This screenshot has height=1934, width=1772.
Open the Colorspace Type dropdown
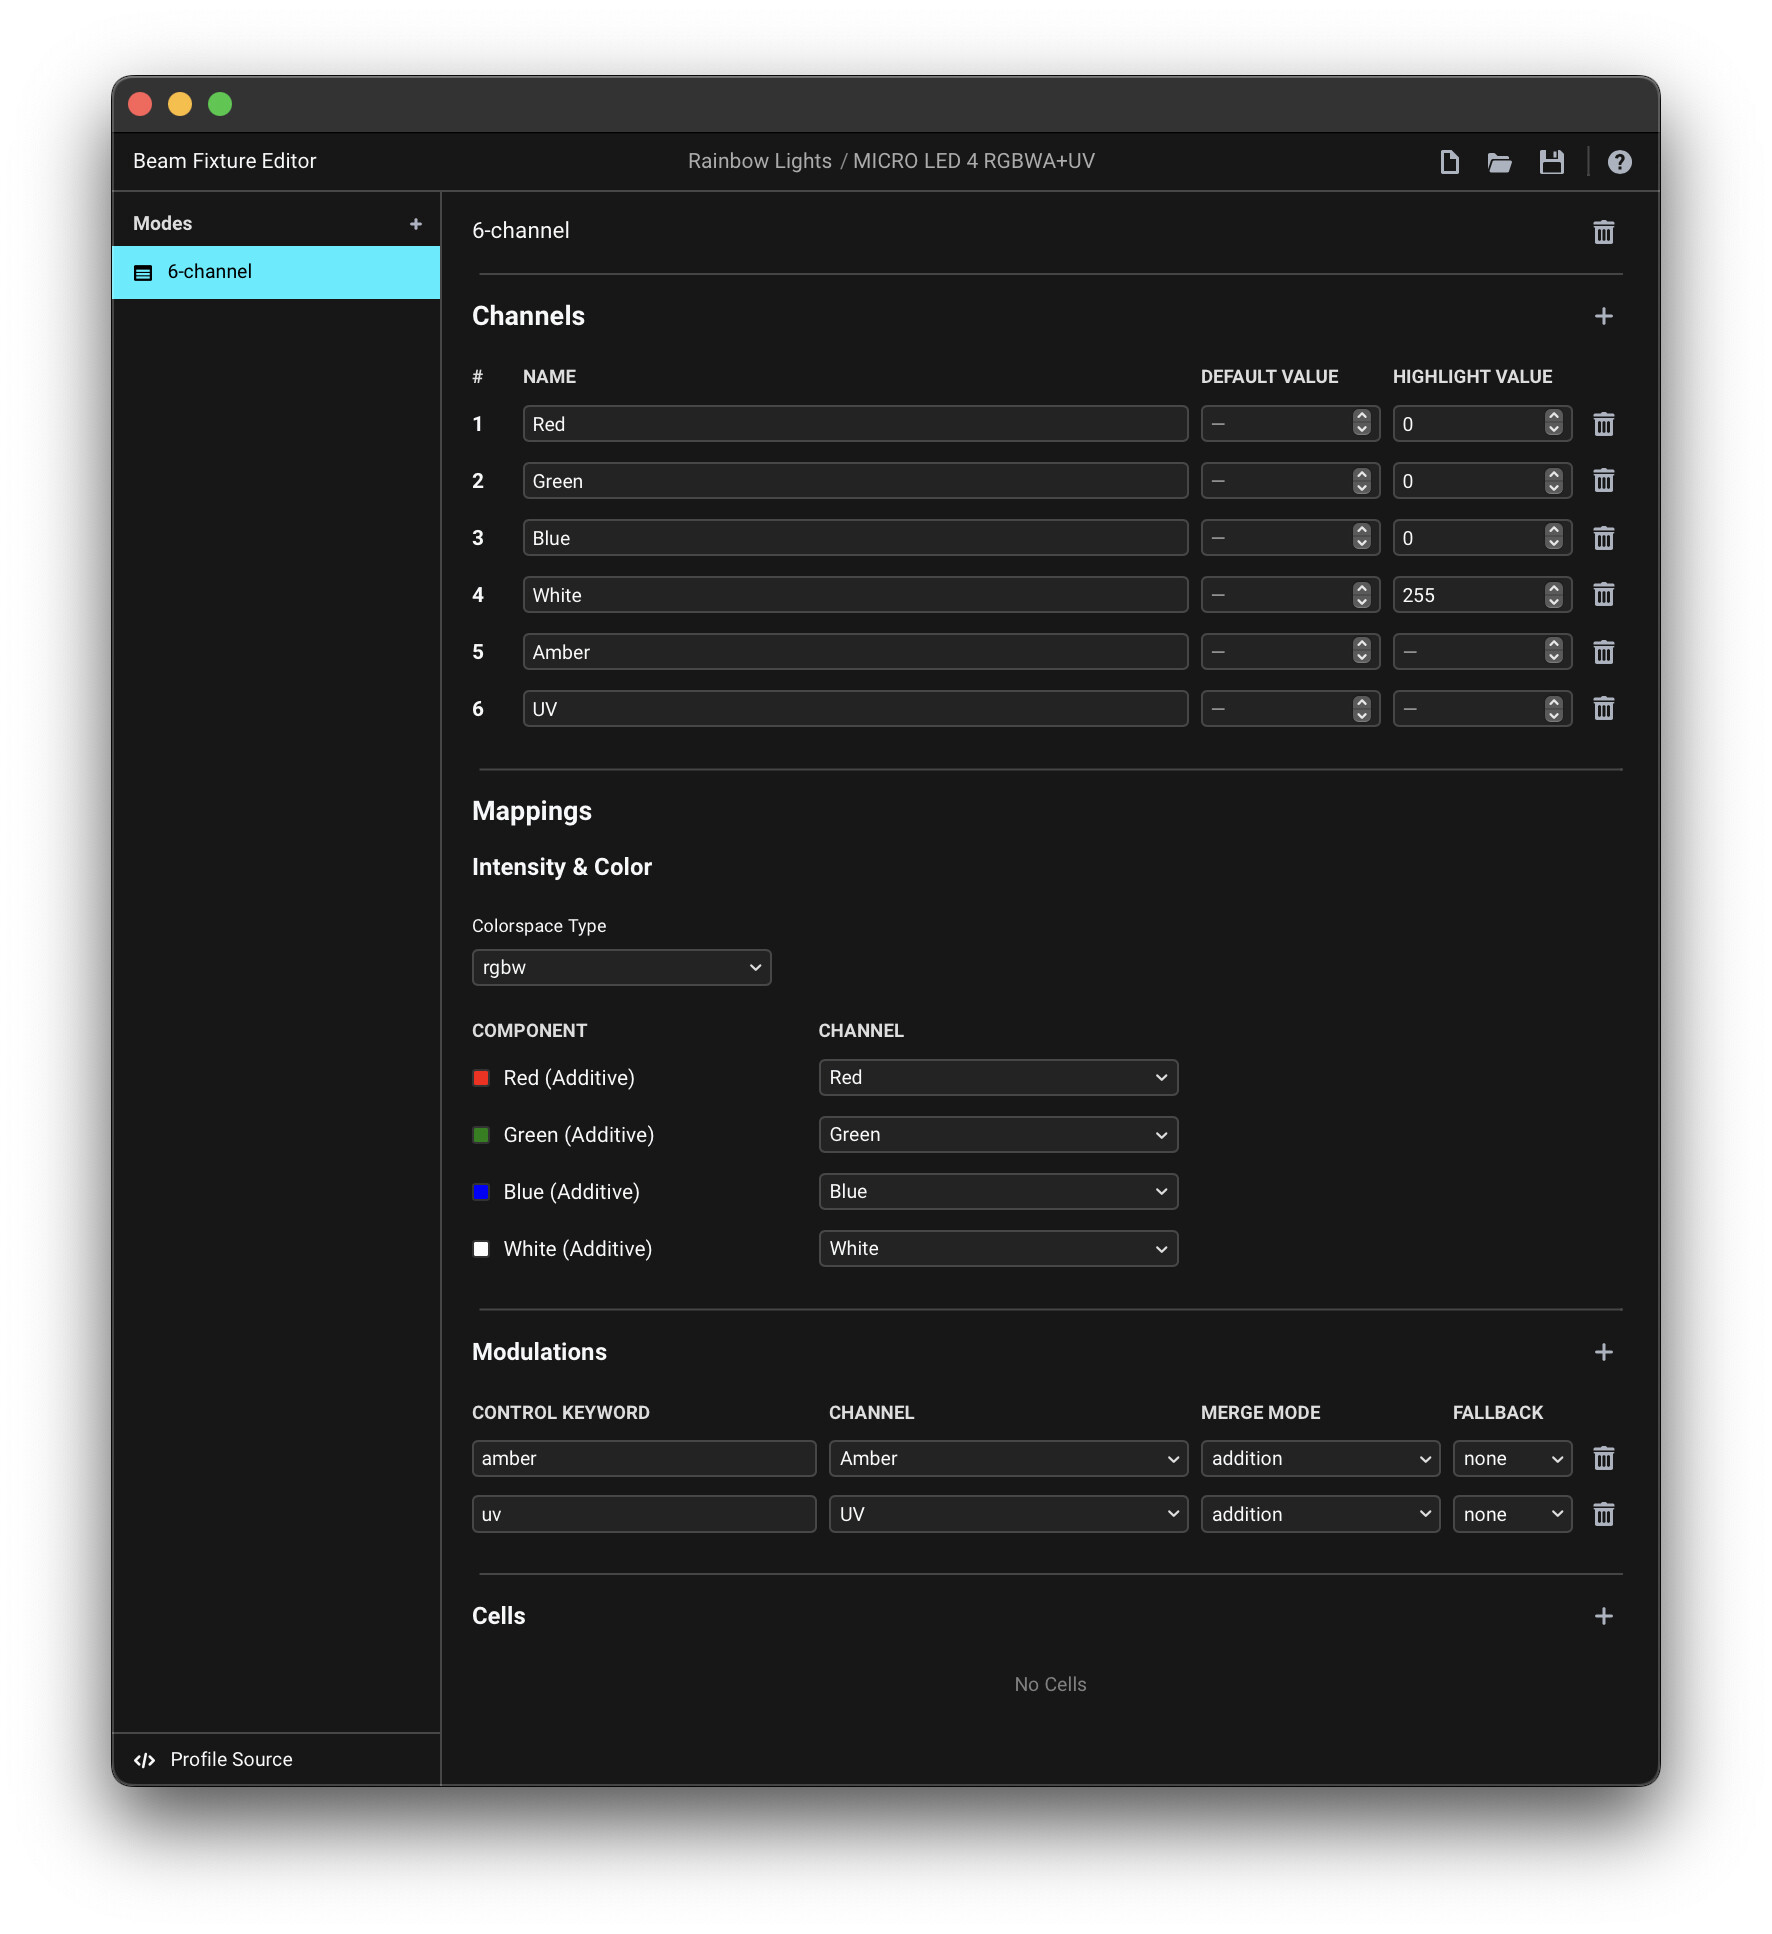pyautogui.click(x=621, y=967)
